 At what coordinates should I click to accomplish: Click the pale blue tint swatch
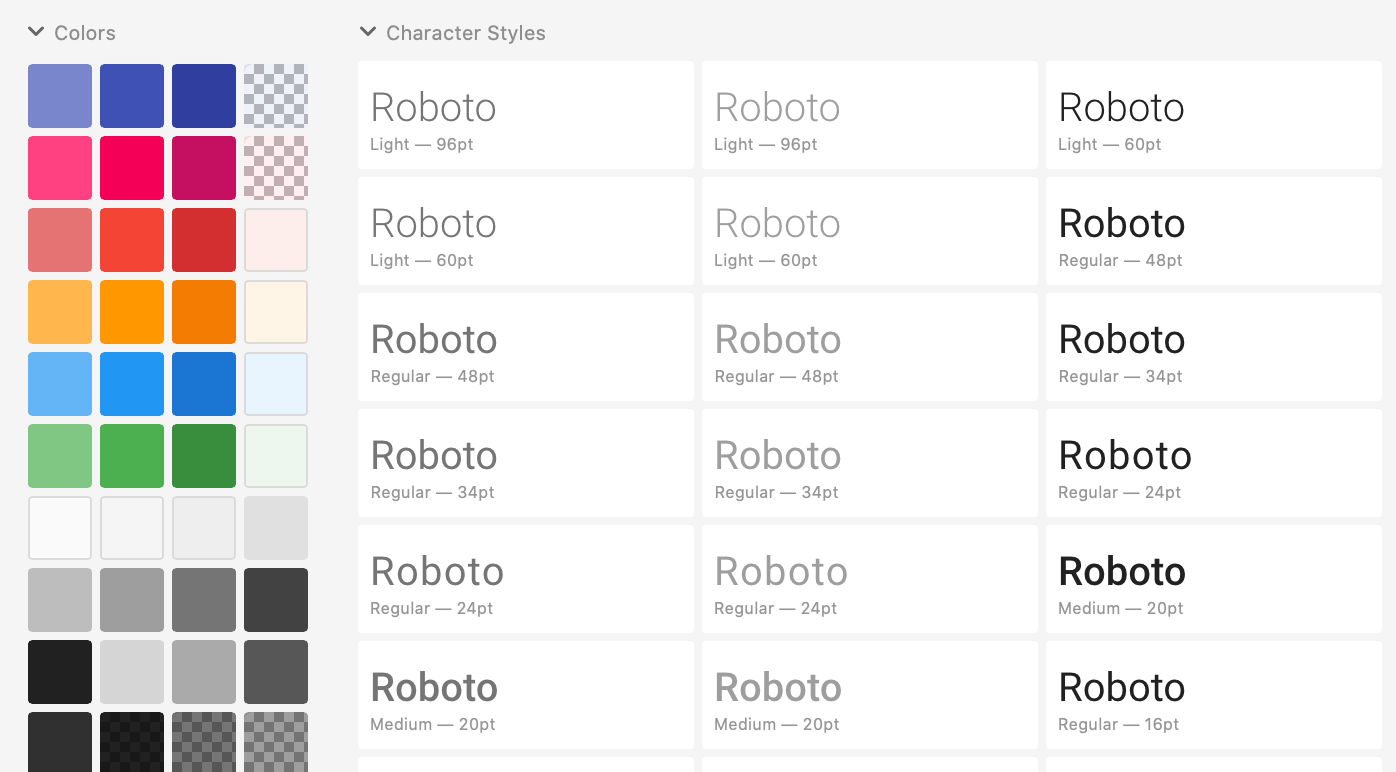tap(276, 384)
